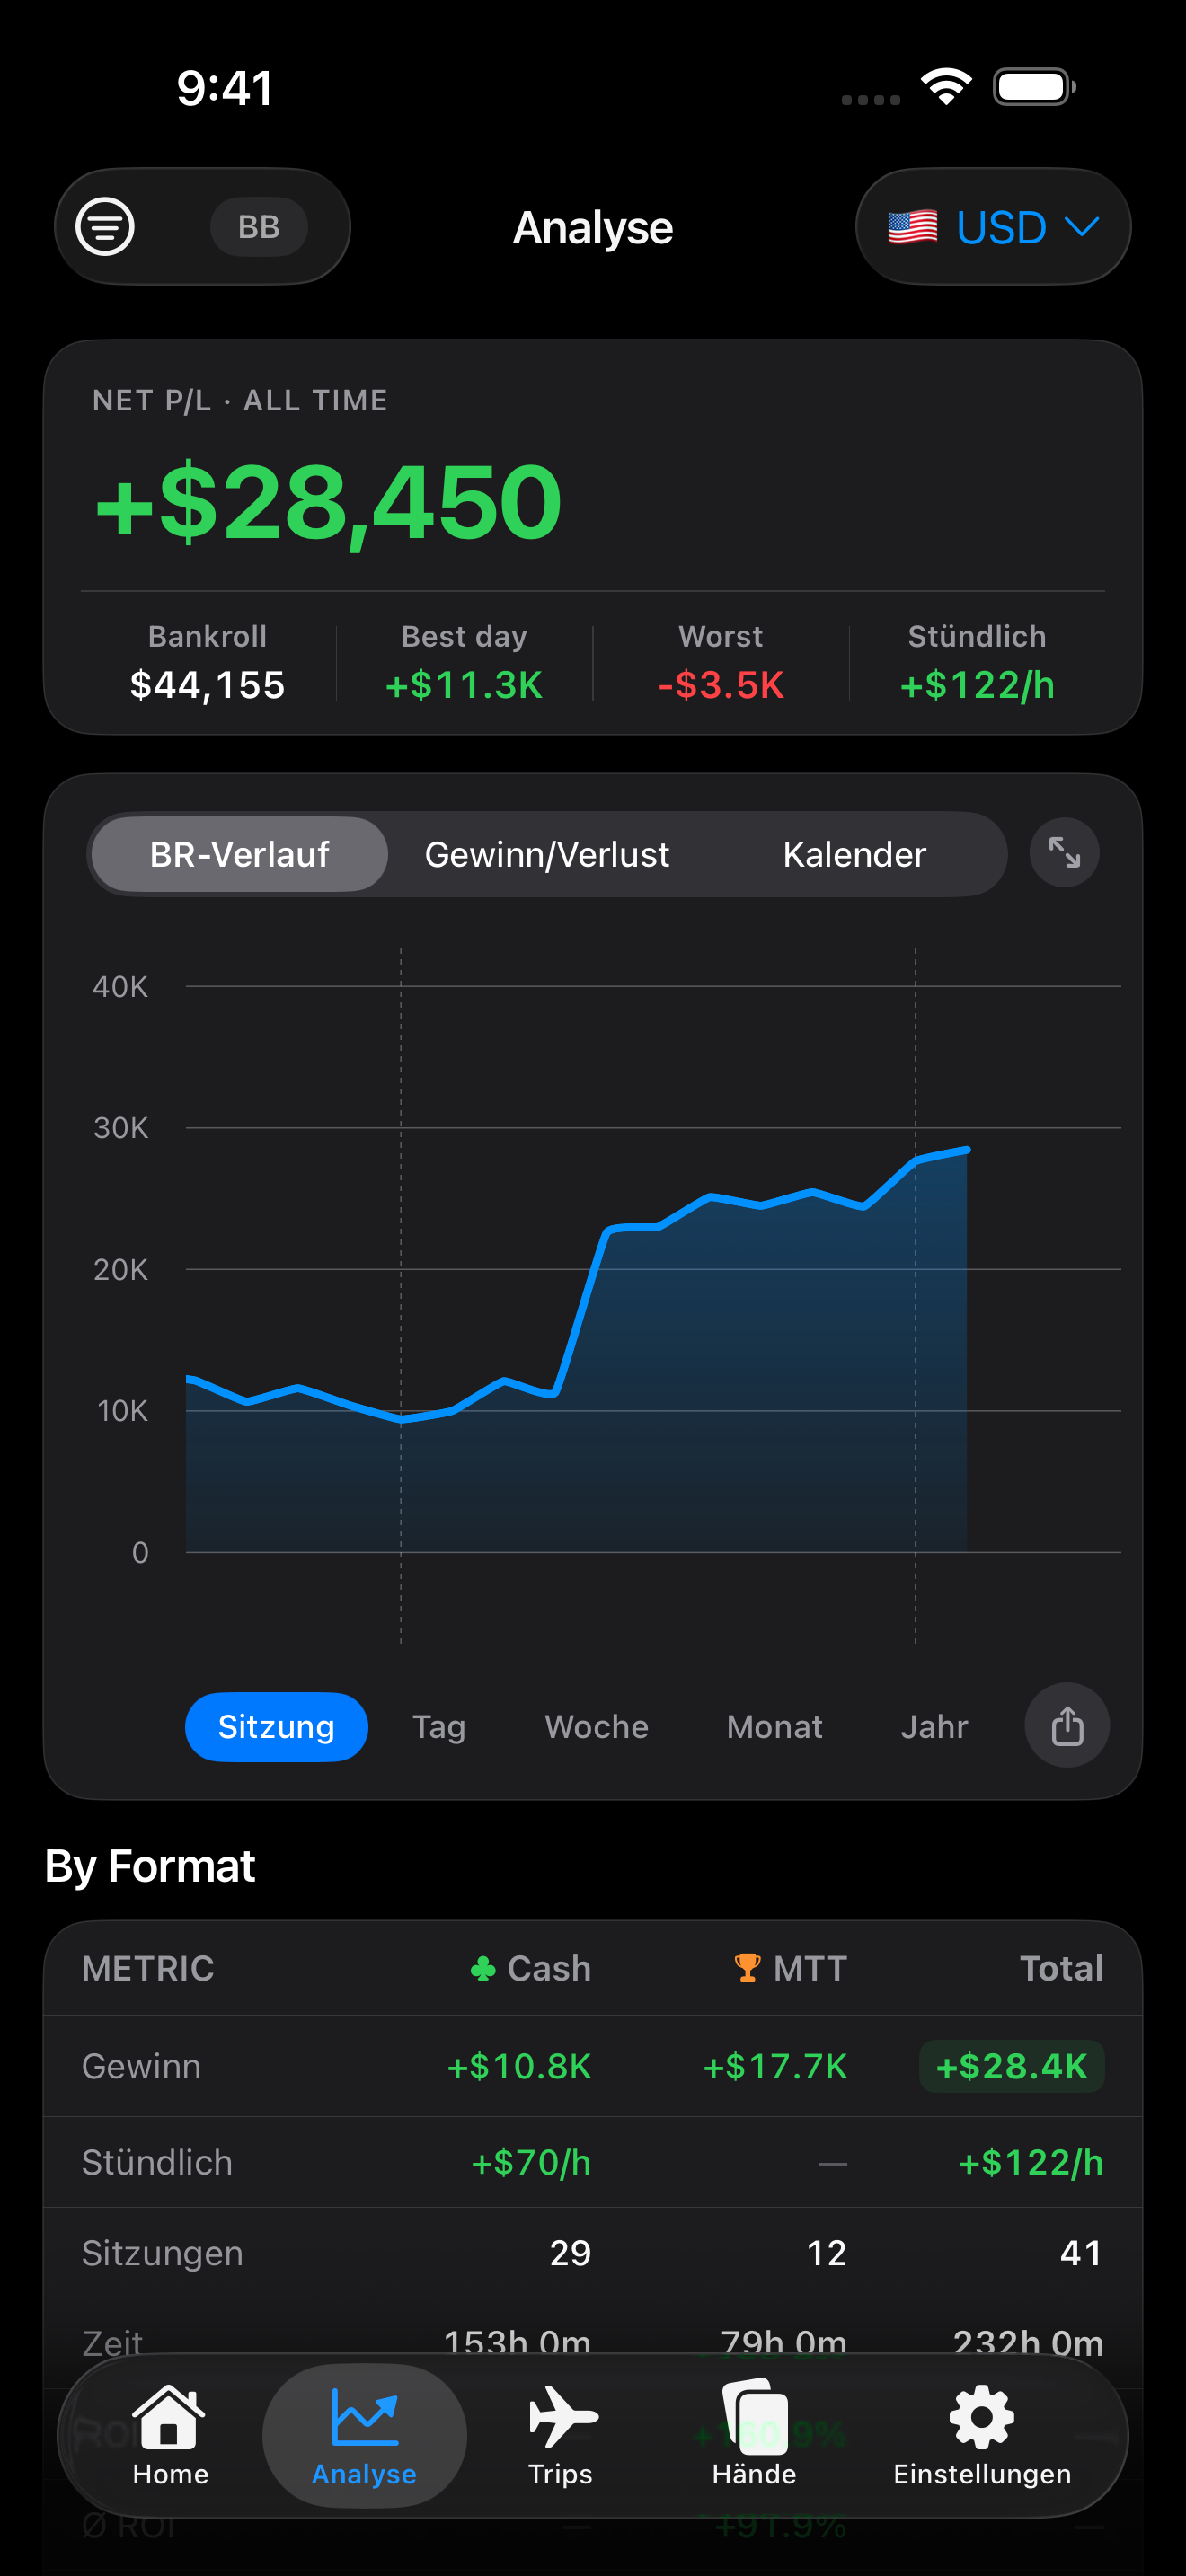Tap the Analyse chart tab icon
The height and width of the screenshot is (2576, 1186).
click(364, 2418)
